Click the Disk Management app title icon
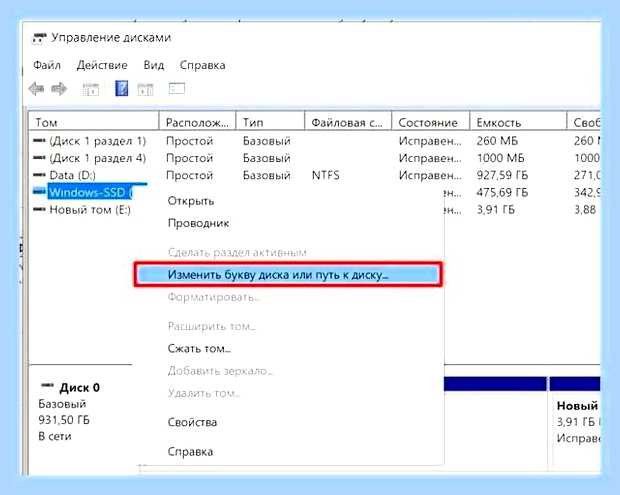The width and height of the screenshot is (620, 495). [x=40, y=38]
